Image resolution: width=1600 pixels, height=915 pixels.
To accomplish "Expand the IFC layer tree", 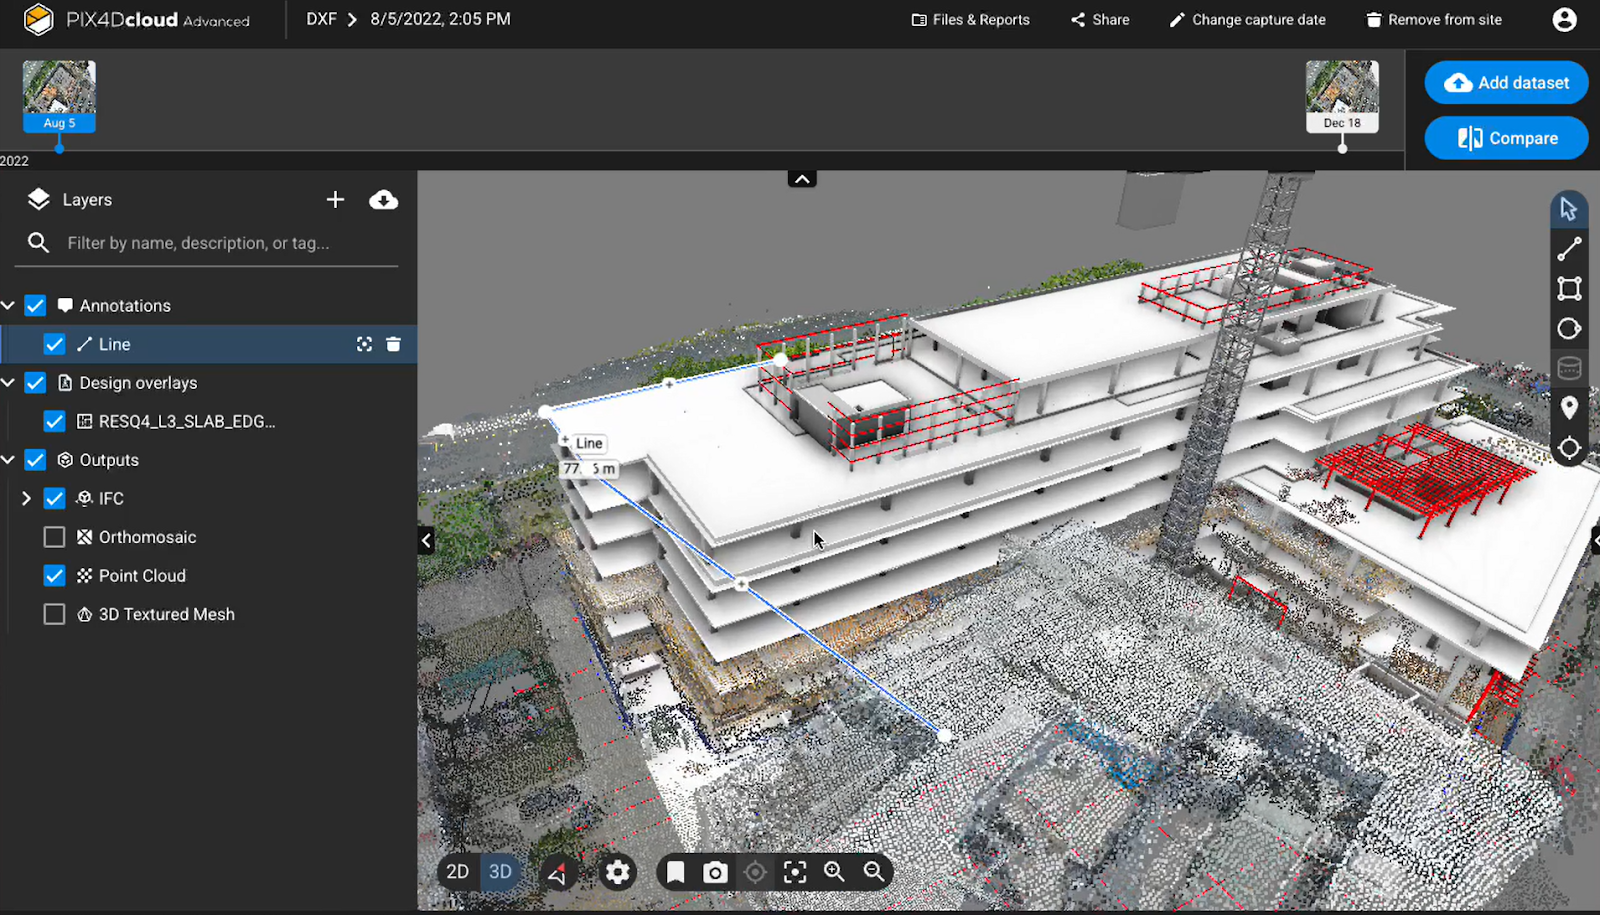I will pyautogui.click(x=26, y=498).
